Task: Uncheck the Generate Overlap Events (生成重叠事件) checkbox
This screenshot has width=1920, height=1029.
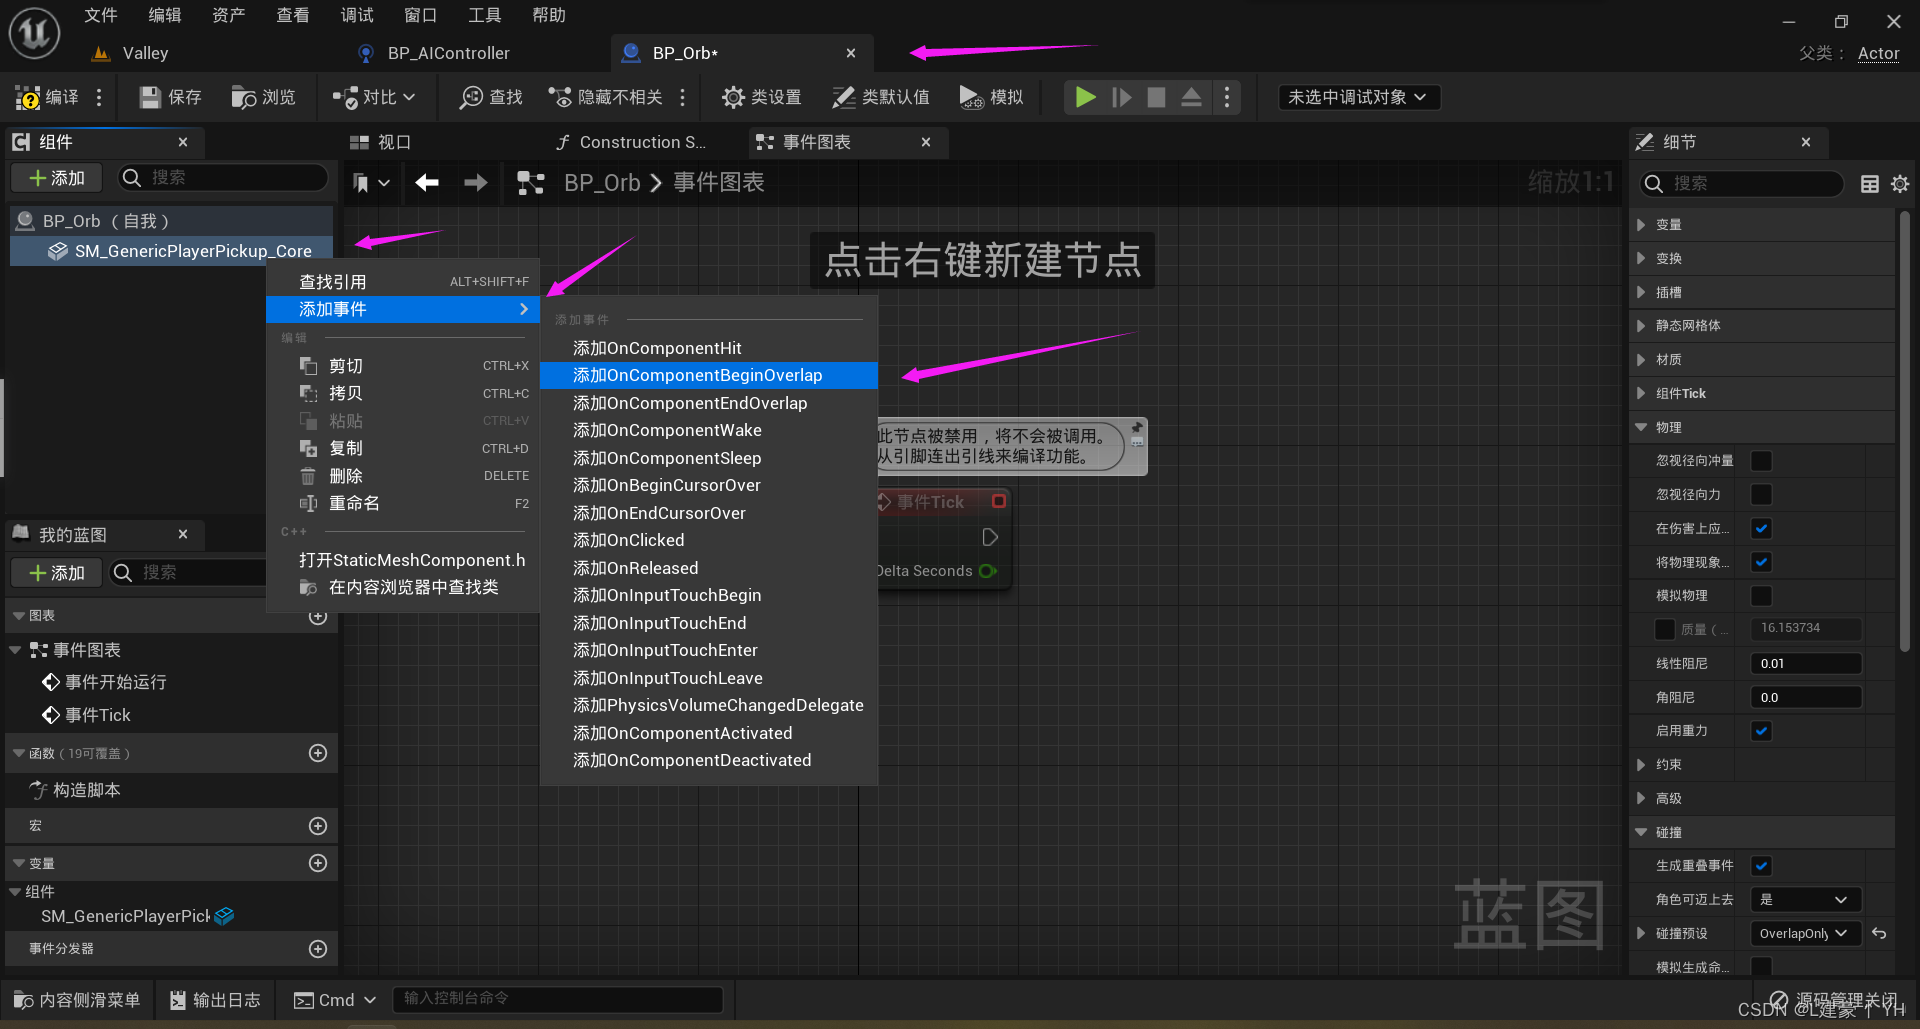Action: point(1762,866)
